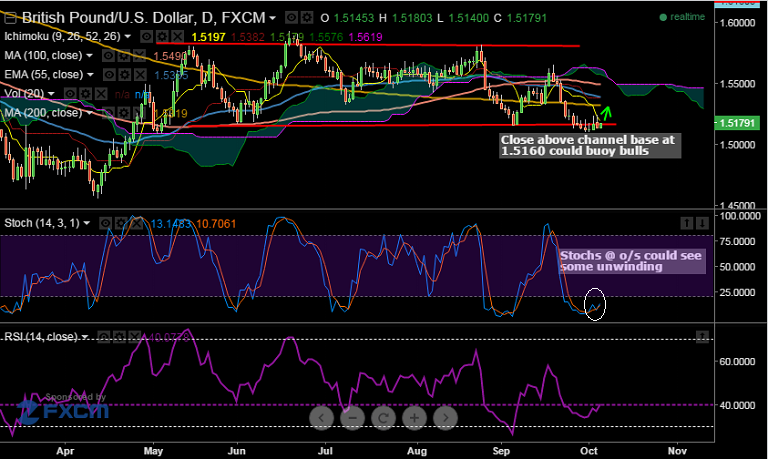Hide the Vol (20) indicator
Screen dimensions: 768x459
pos(70,94)
